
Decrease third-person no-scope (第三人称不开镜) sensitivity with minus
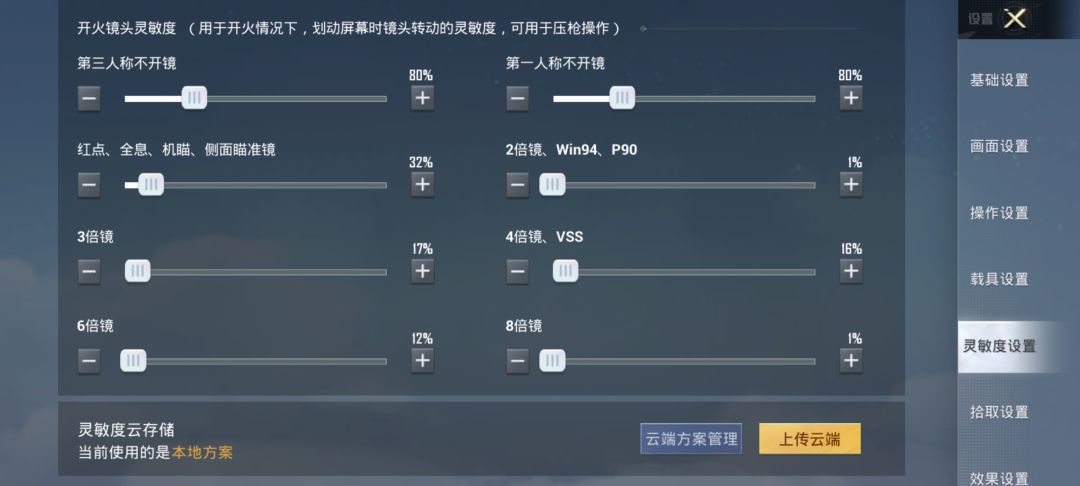coord(89,97)
